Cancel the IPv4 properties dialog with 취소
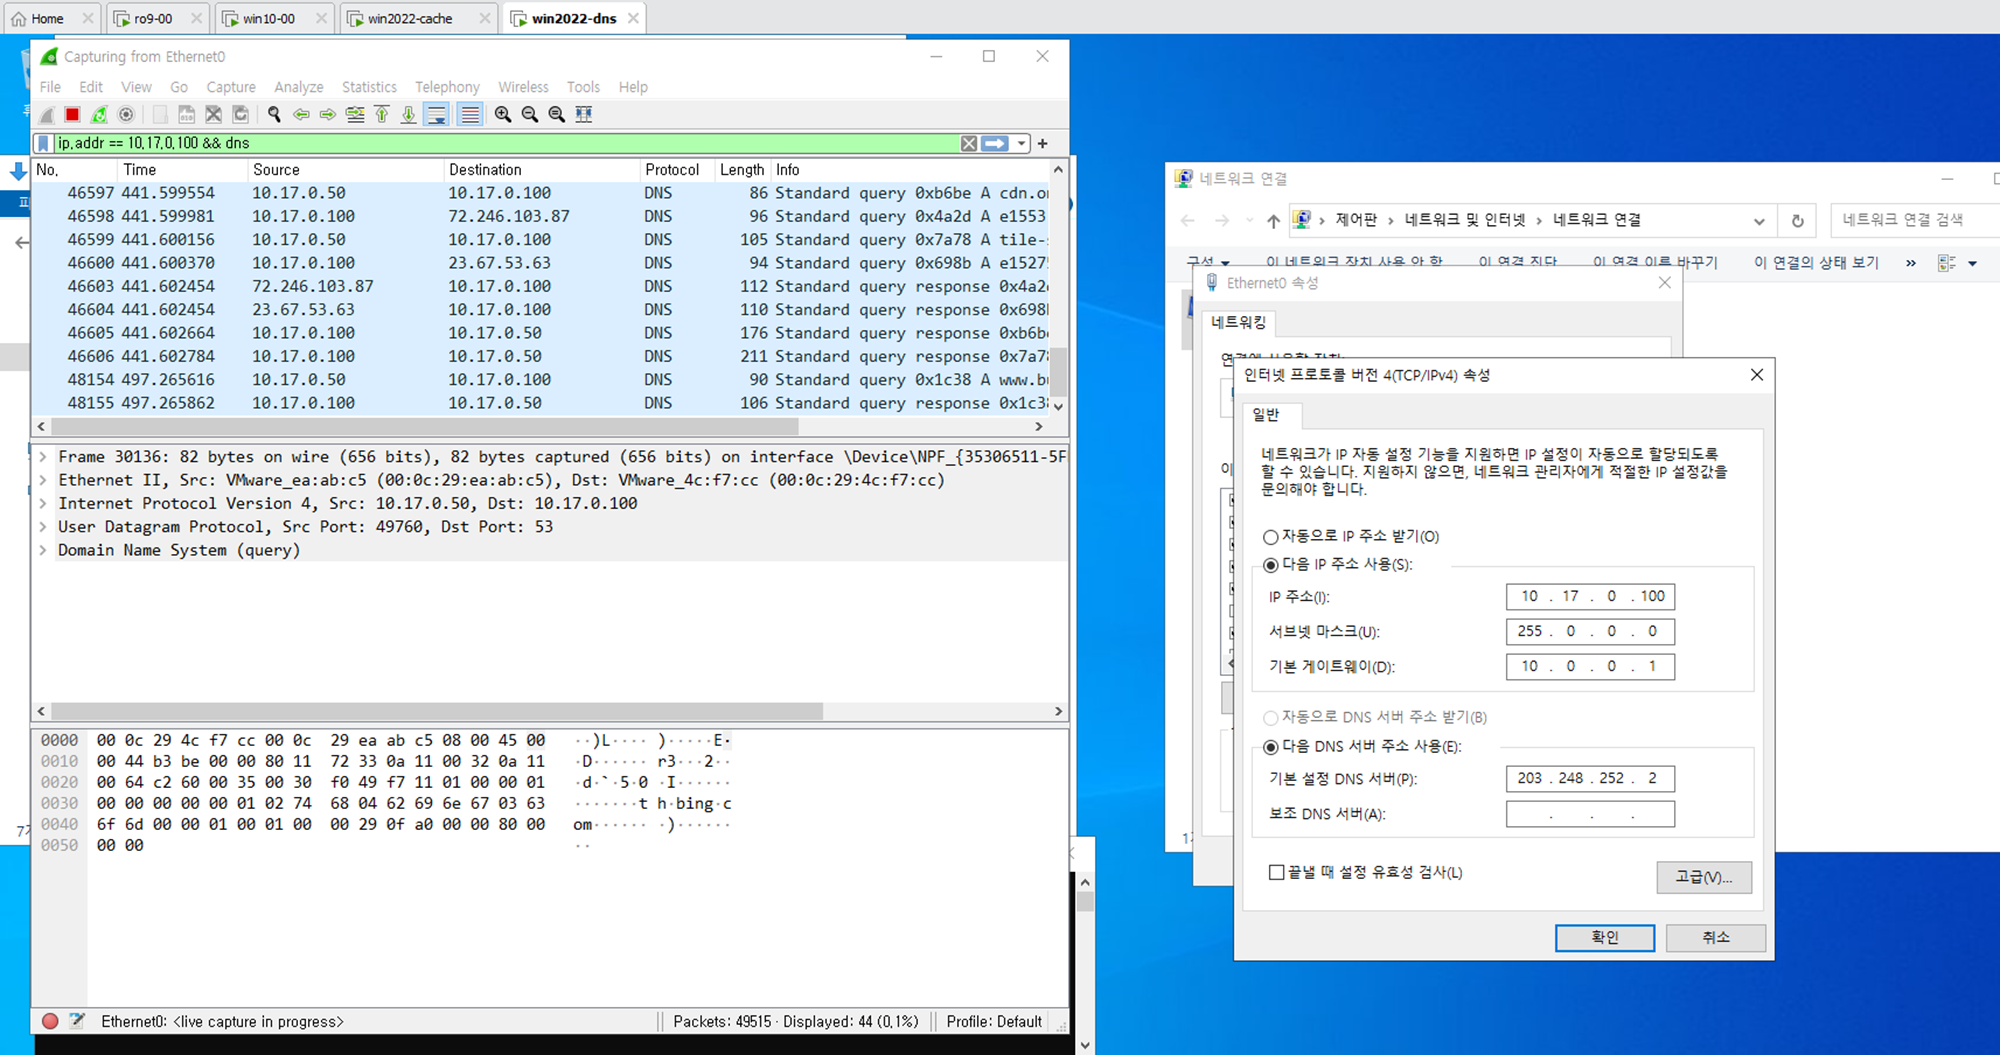 point(1716,938)
